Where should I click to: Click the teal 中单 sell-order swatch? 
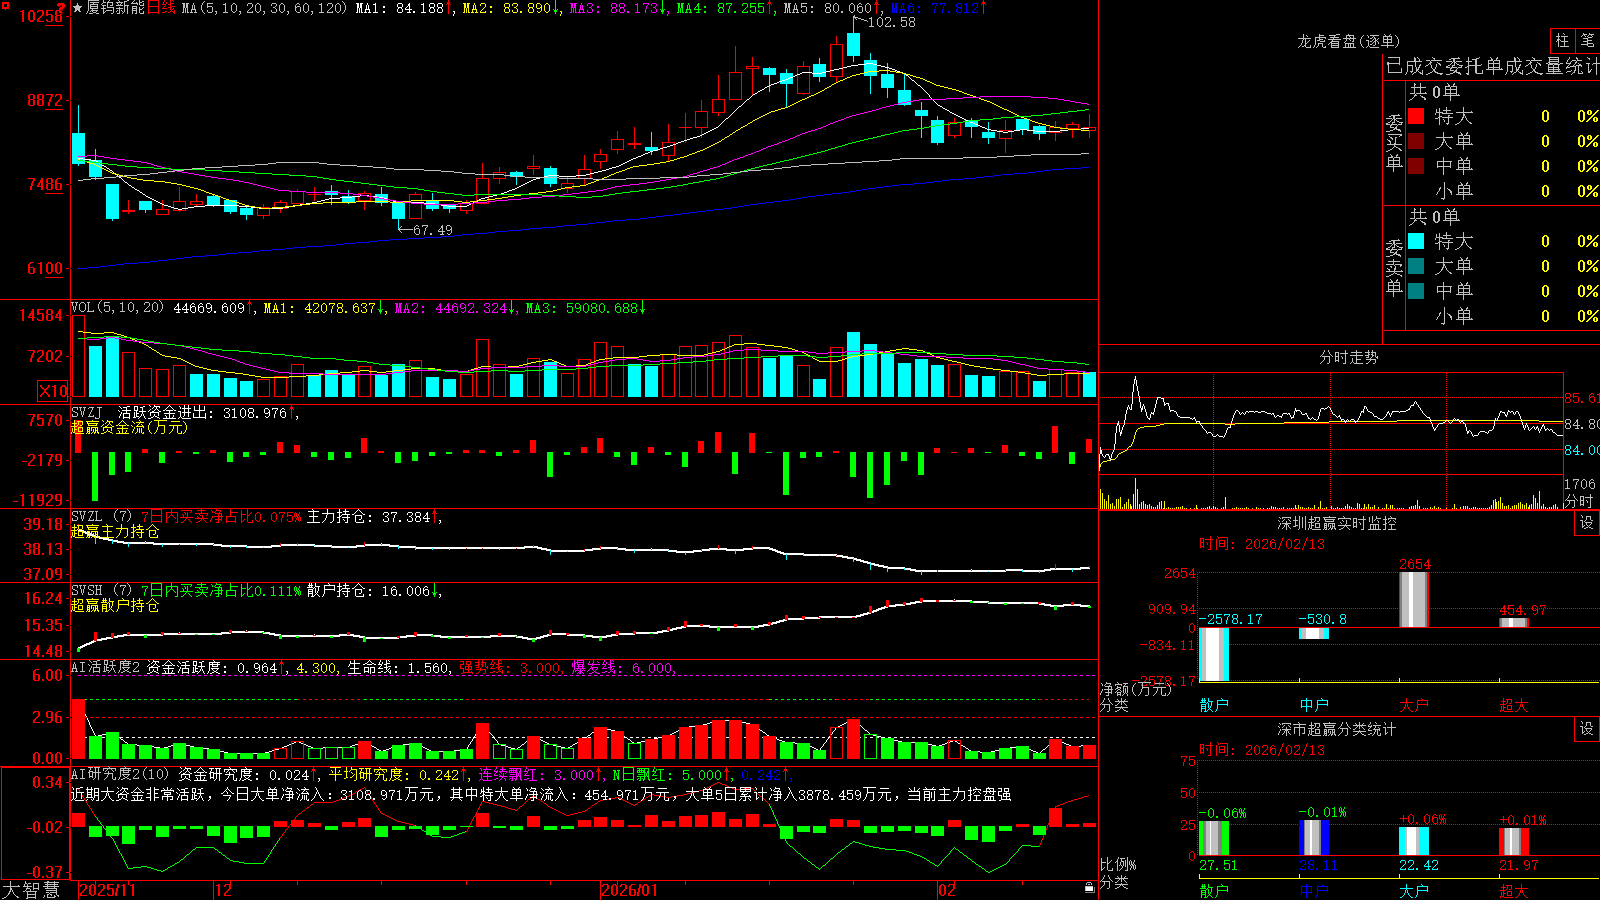(x=1416, y=291)
